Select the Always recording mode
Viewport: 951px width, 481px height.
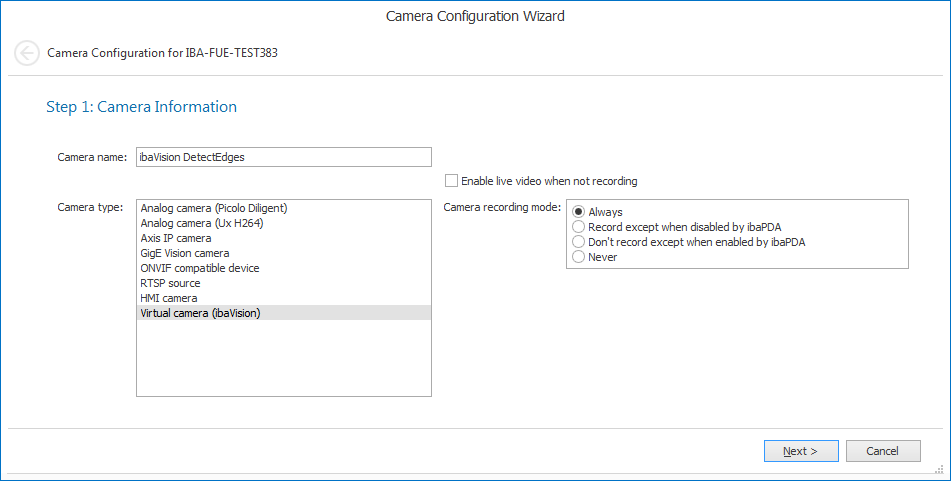579,212
